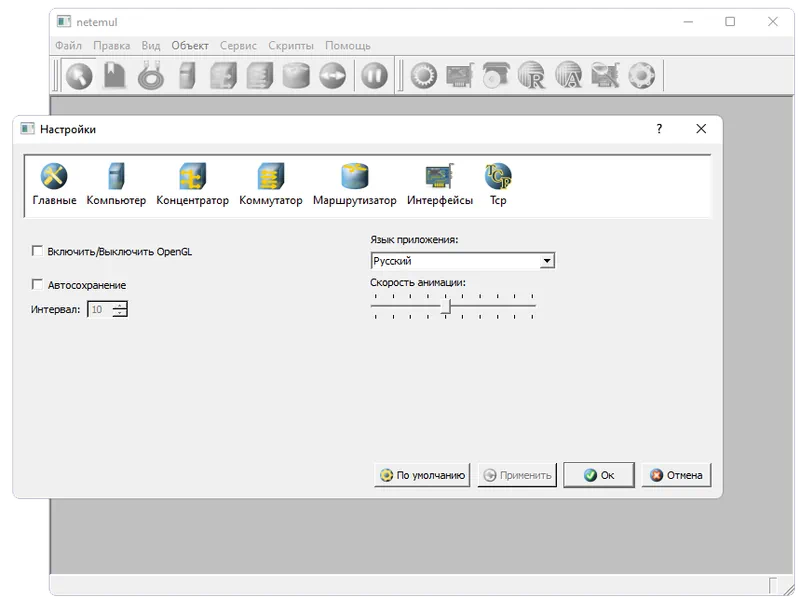Open the Скрипты menu
This screenshot has width=800, height=600.
coord(291,46)
